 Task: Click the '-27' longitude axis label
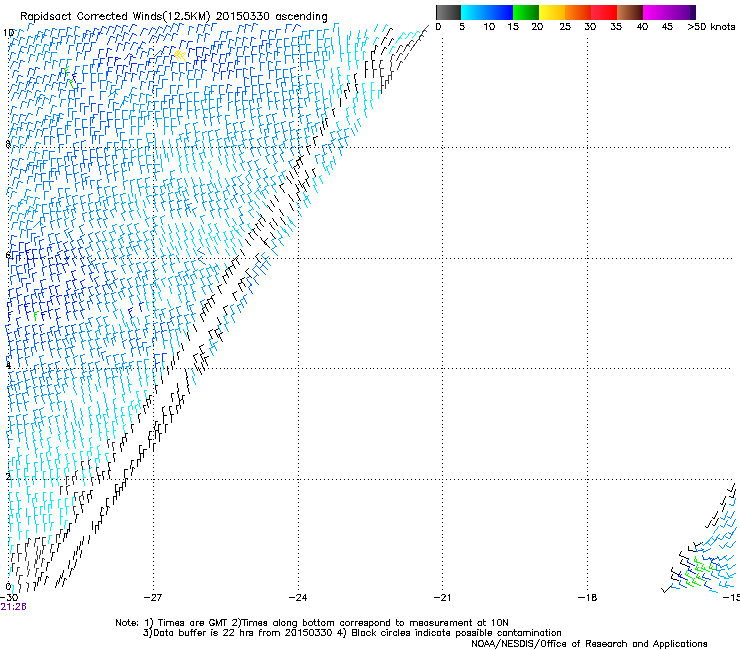pyautogui.click(x=152, y=598)
